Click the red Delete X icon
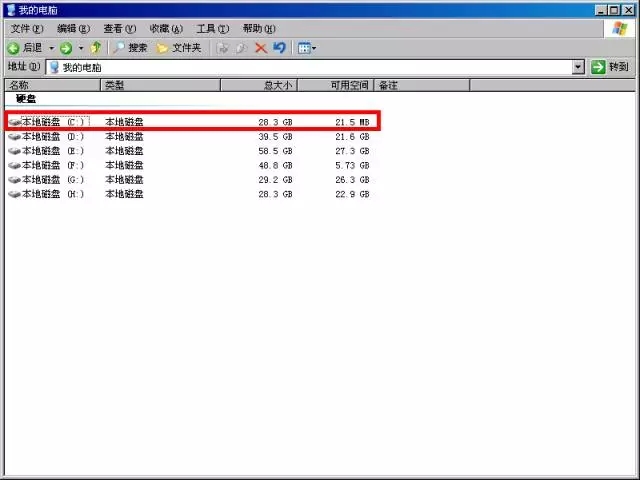Image resolution: width=640 pixels, height=480 pixels. pos(261,48)
